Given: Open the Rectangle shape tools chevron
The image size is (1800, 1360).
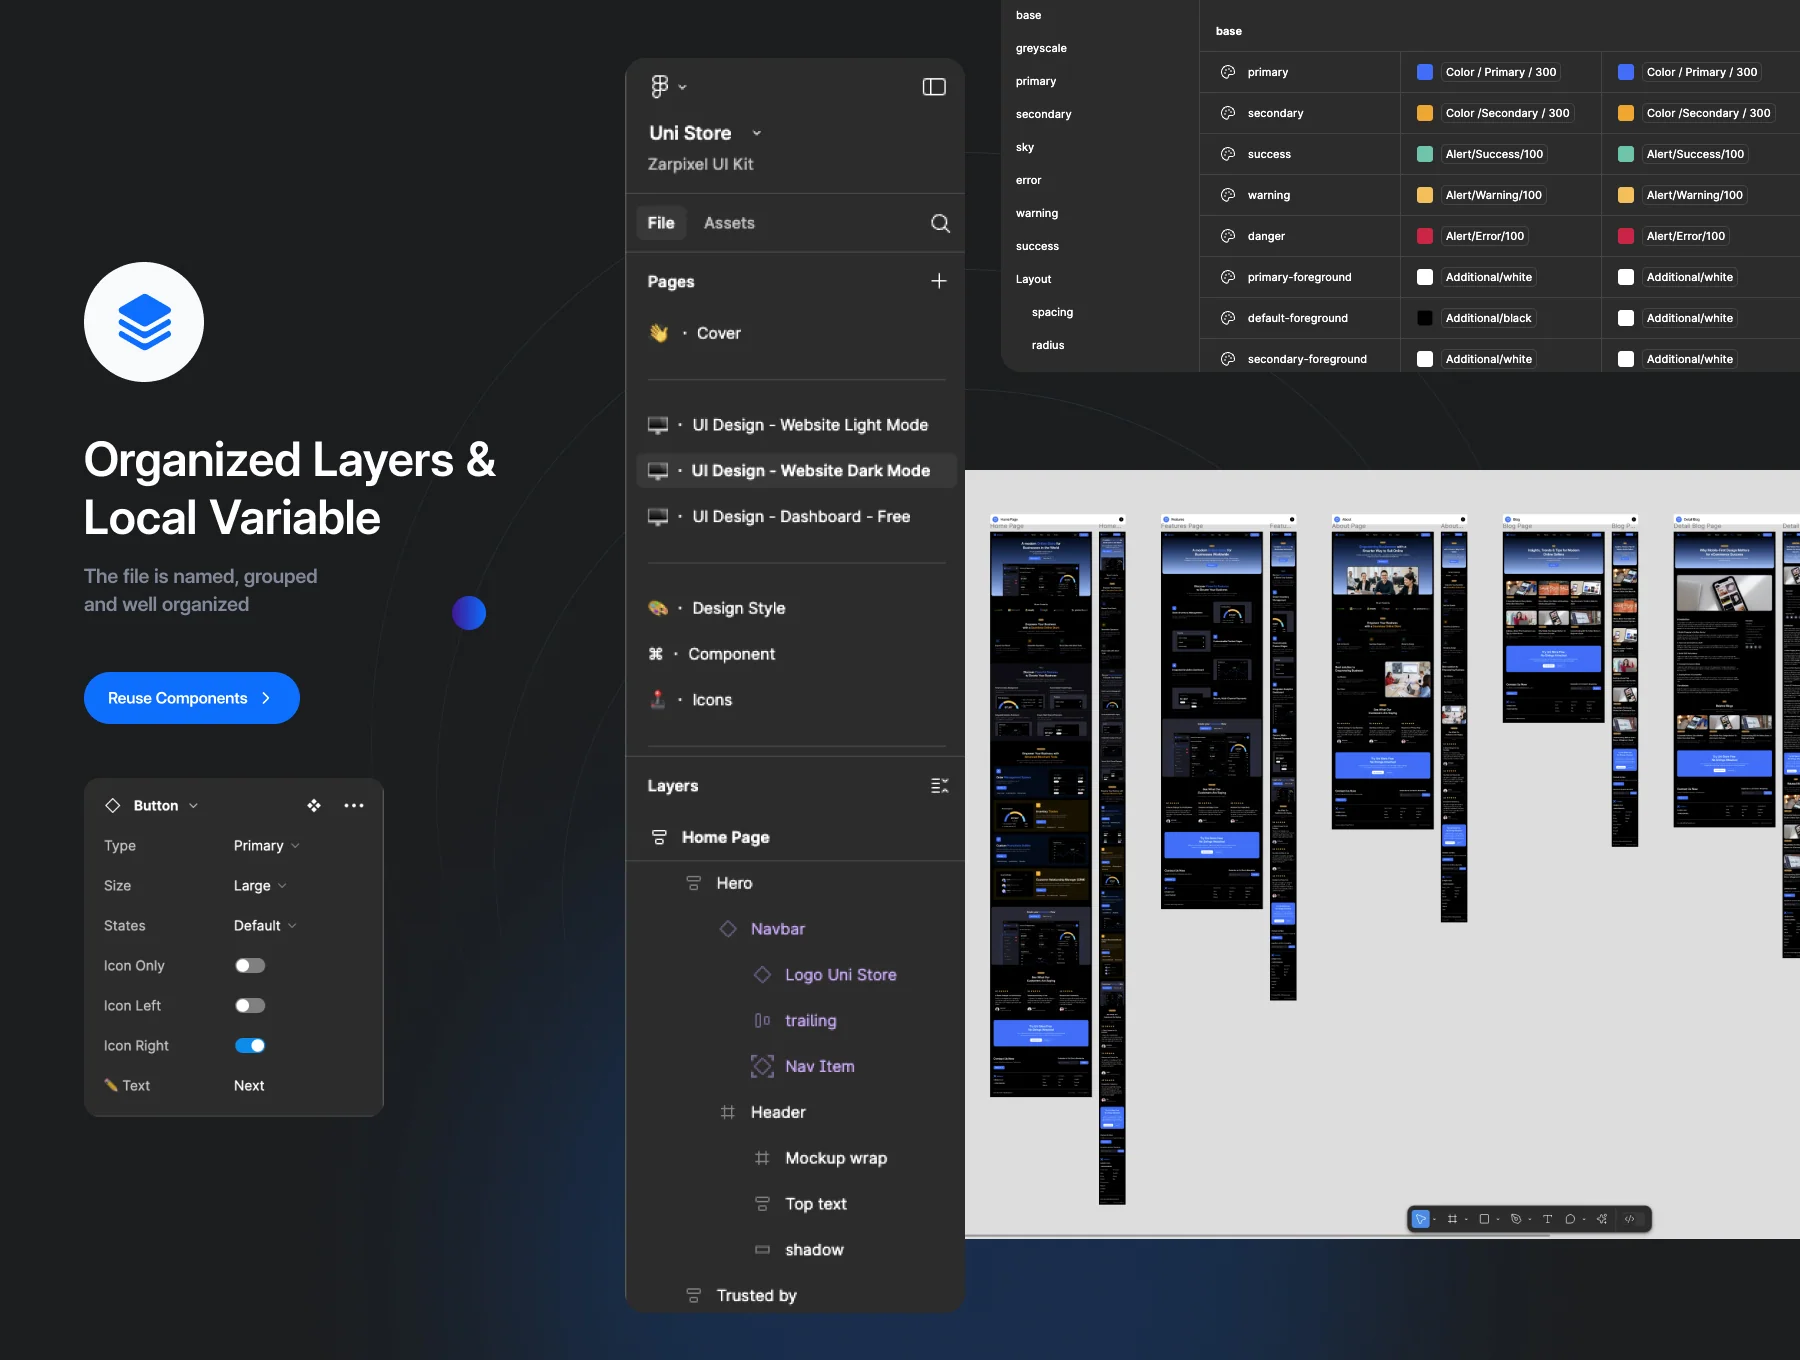Looking at the screenshot, I should [x=1498, y=1219].
